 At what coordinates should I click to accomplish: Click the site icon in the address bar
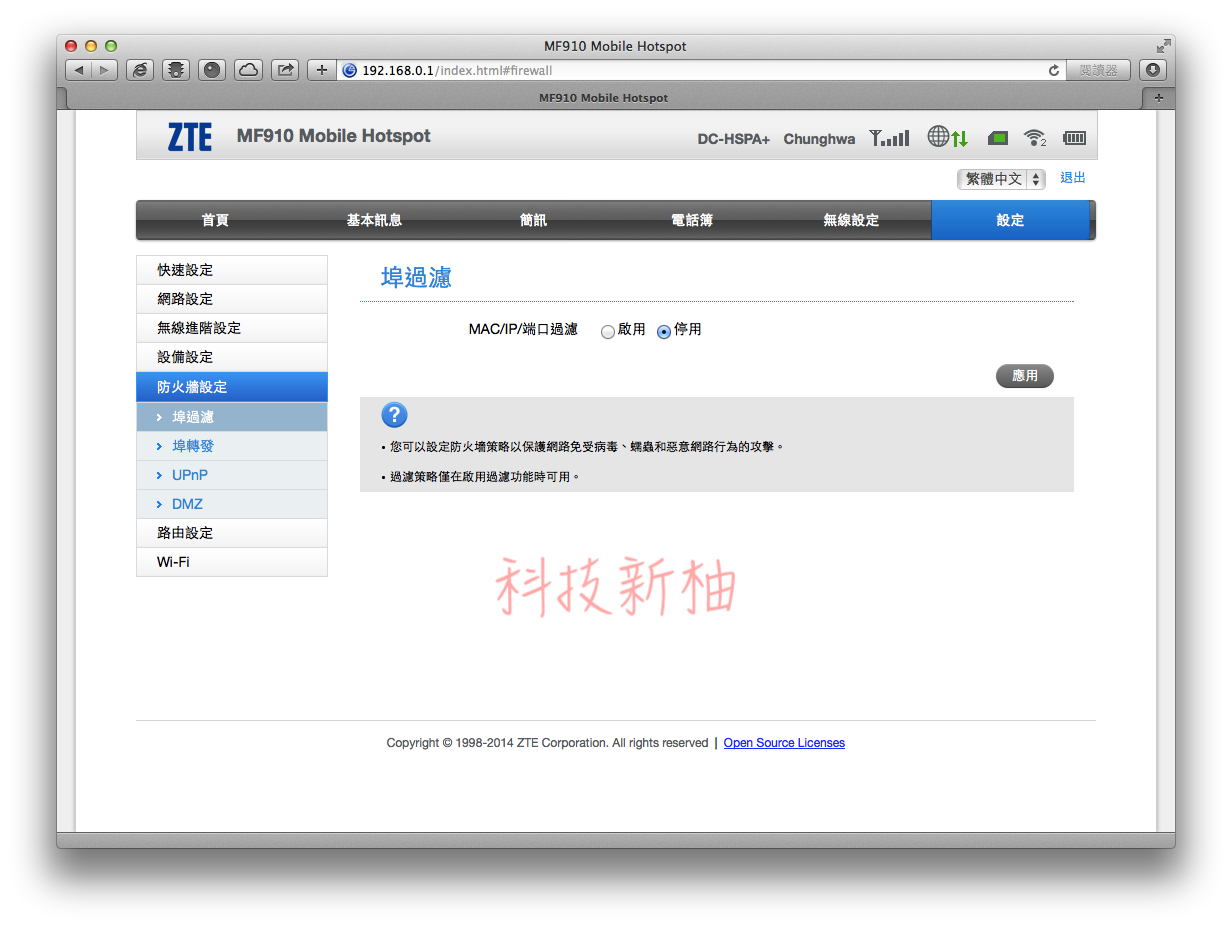tap(349, 71)
